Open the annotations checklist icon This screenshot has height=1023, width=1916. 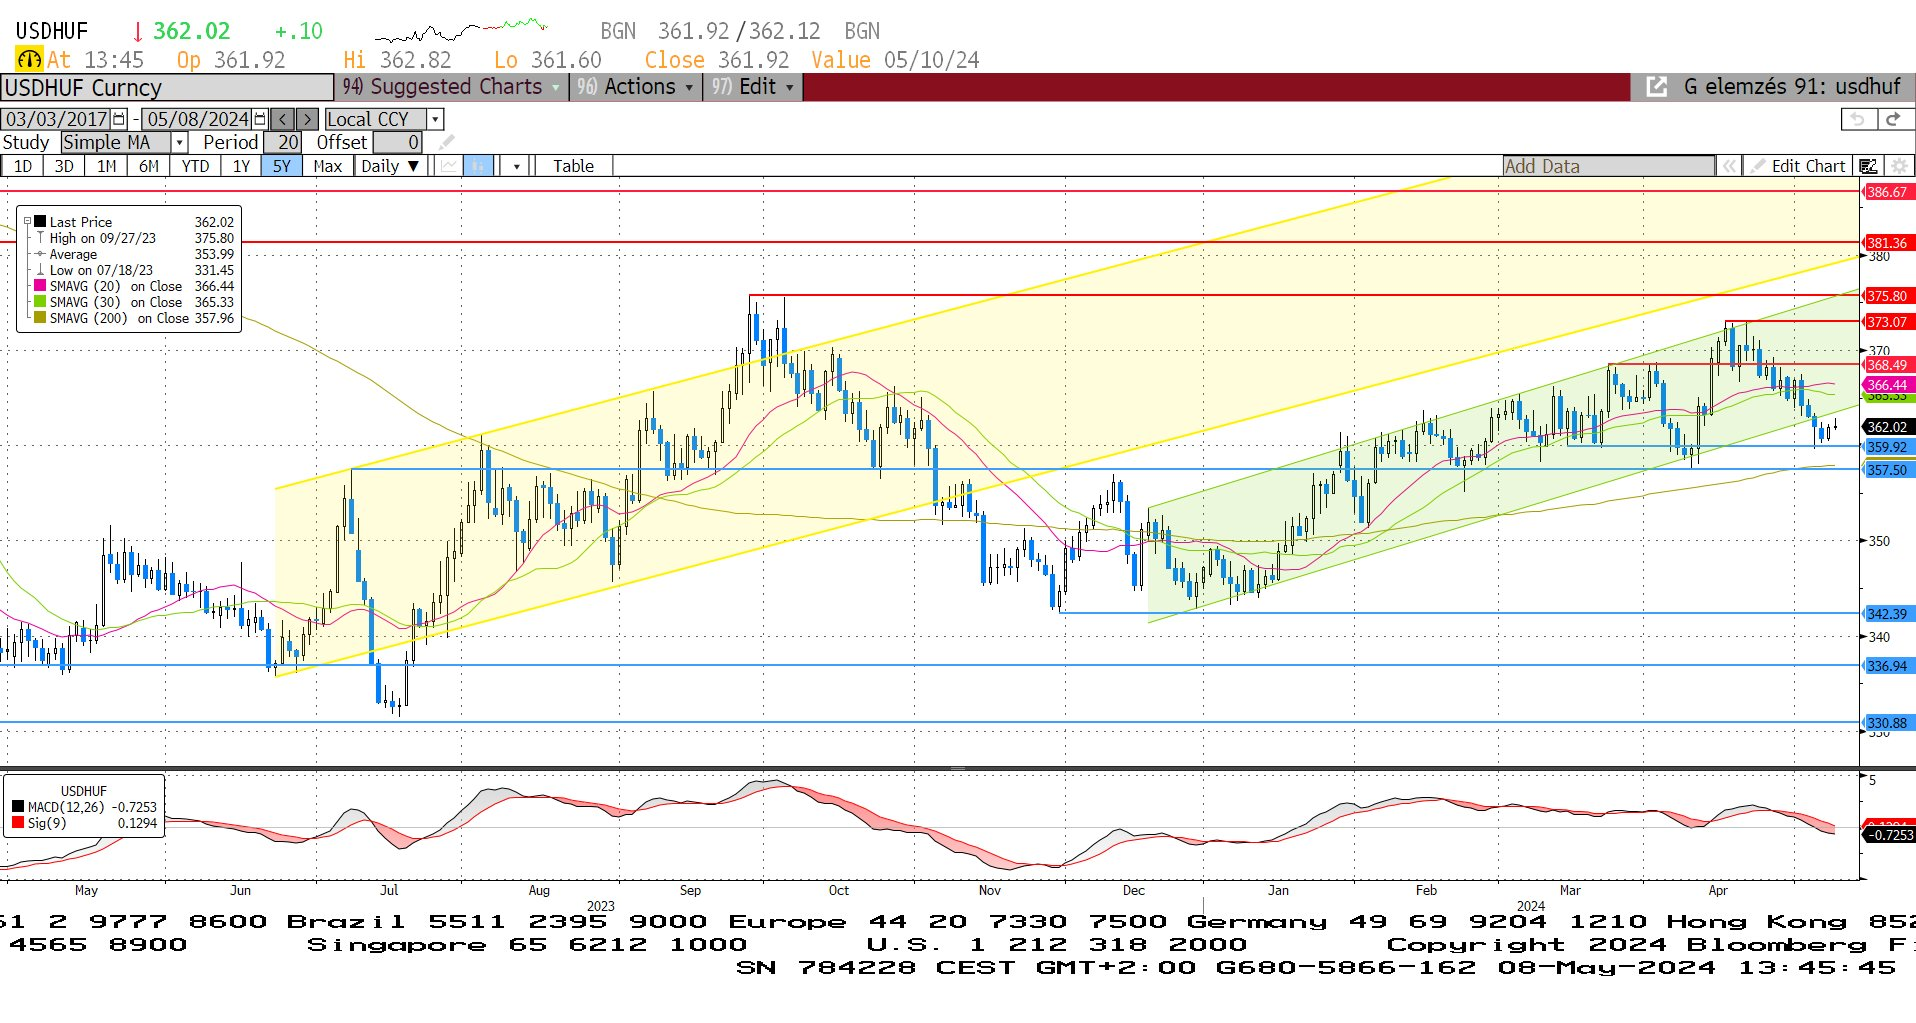point(1868,166)
